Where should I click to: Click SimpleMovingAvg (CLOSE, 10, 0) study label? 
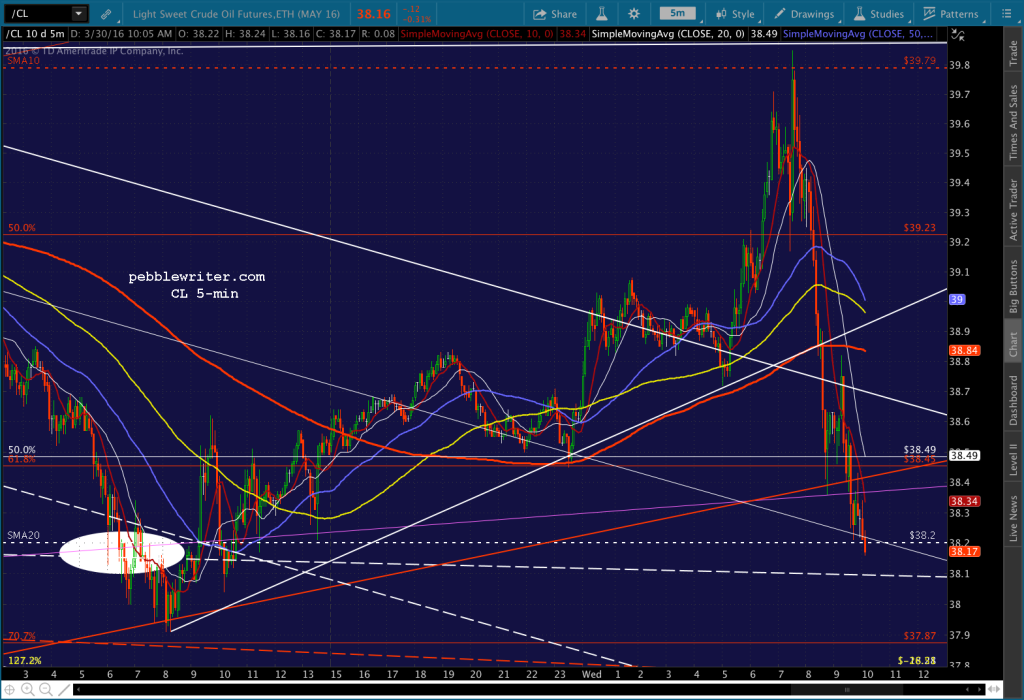tap(477, 33)
